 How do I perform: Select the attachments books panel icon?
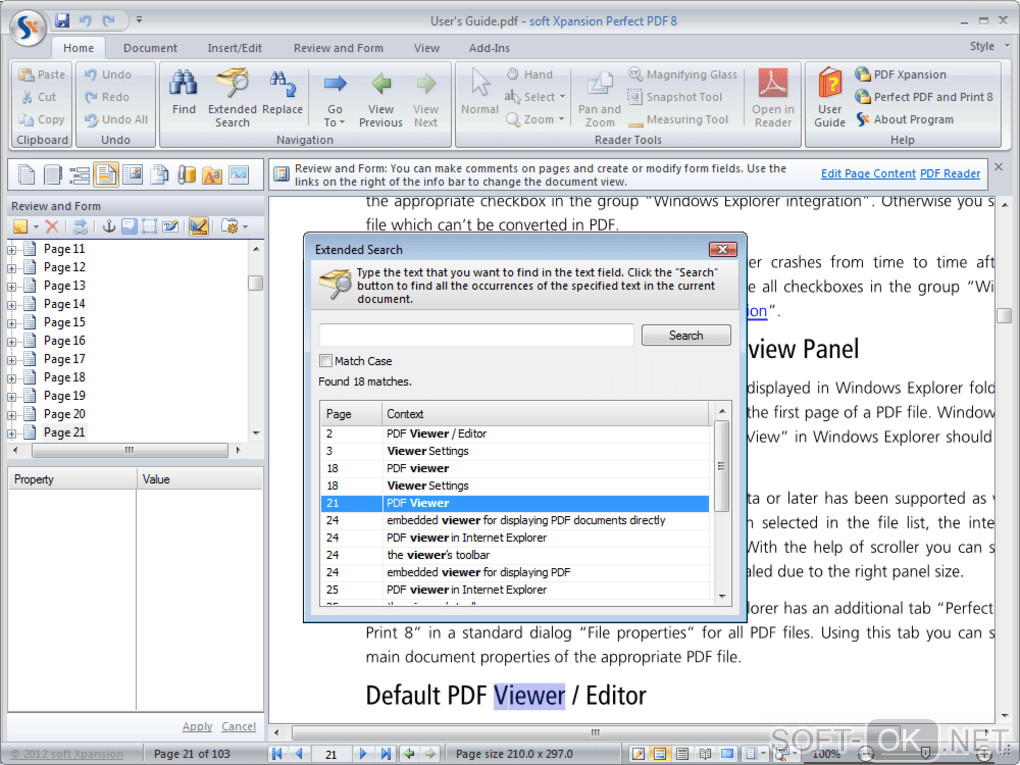pyautogui.click(x=186, y=174)
